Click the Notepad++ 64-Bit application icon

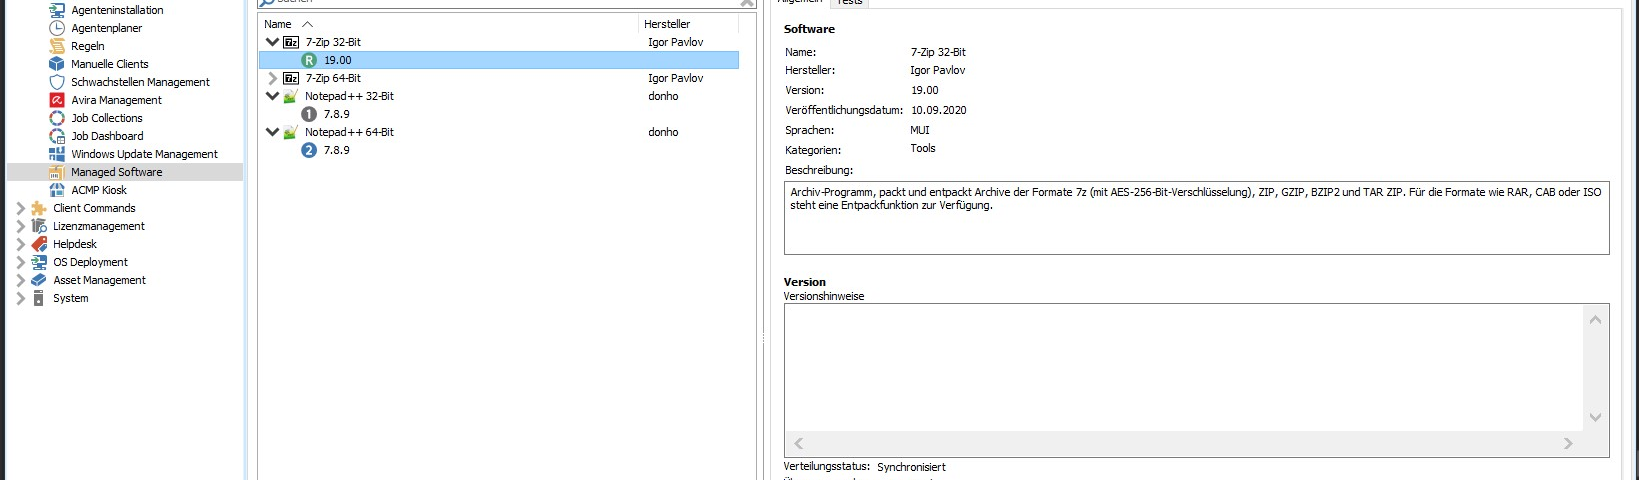coord(291,132)
